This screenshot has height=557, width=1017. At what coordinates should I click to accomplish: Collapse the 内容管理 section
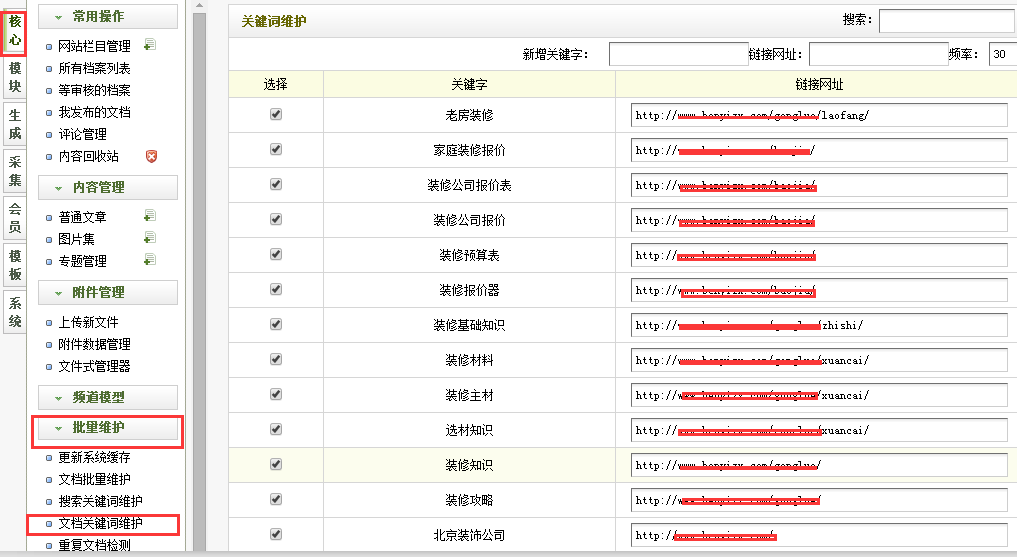(x=108, y=187)
